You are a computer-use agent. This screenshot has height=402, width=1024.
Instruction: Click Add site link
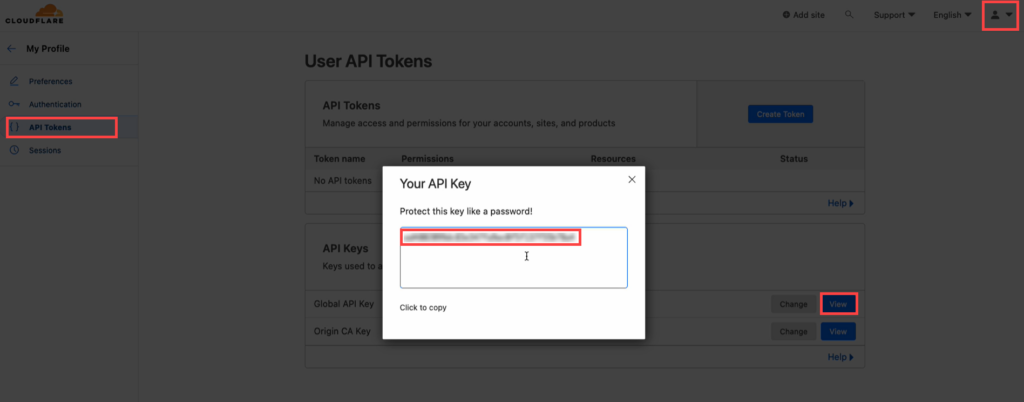point(803,15)
